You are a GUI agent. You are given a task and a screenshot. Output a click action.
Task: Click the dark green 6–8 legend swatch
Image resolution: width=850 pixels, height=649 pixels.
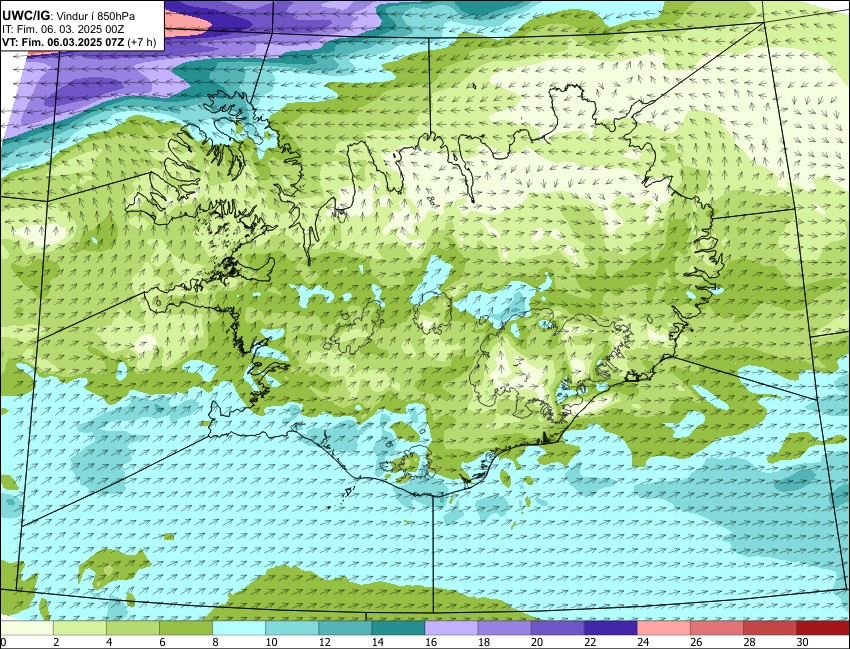186,628
